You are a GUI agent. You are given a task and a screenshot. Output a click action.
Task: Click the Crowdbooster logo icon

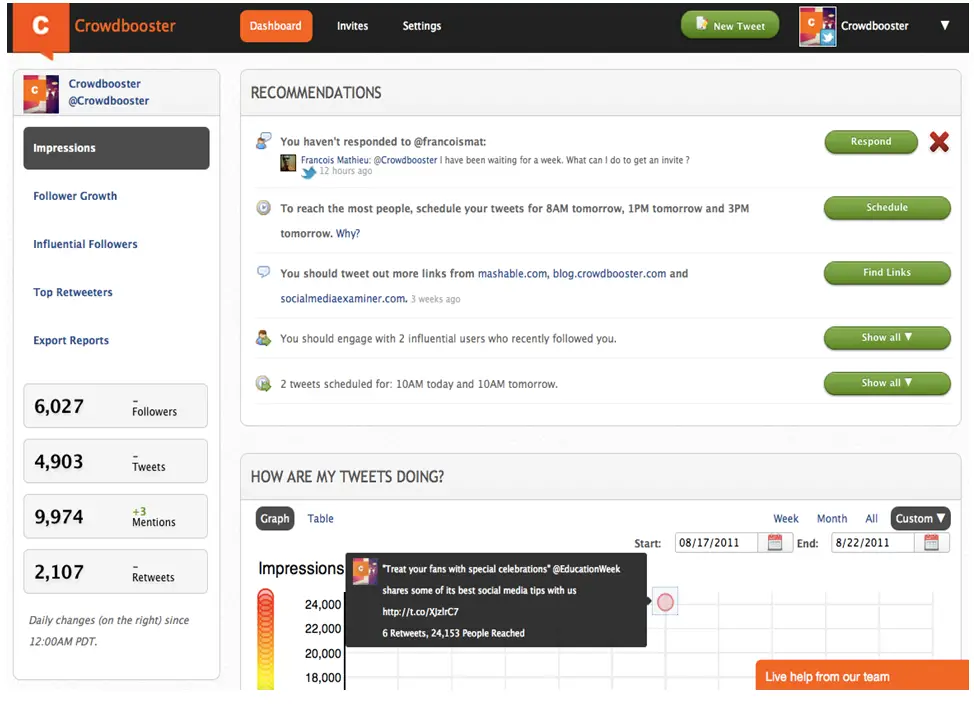point(41,27)
